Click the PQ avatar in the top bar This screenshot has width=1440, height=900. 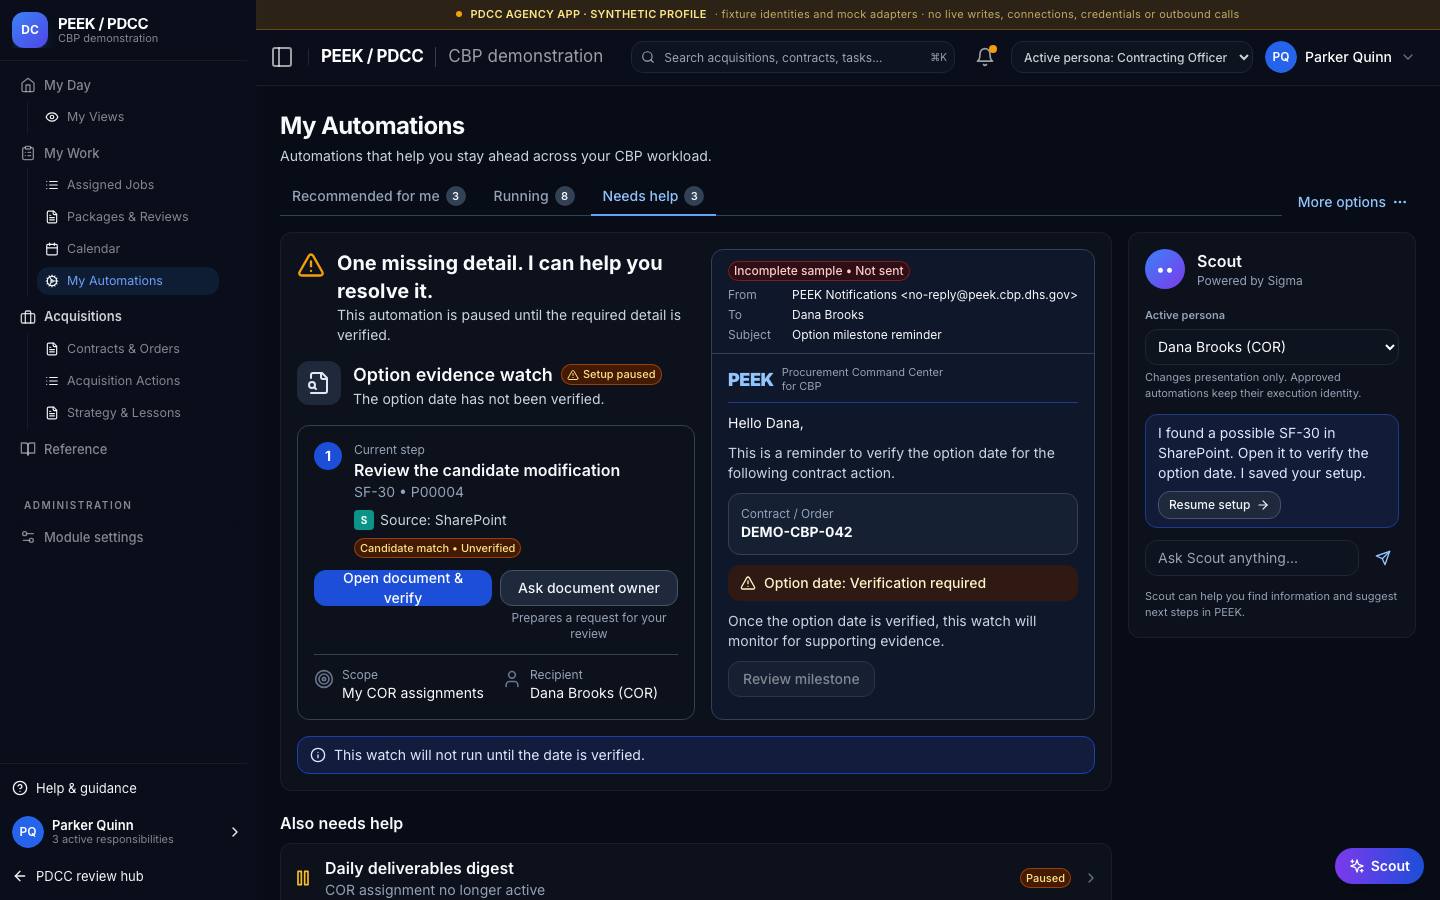pos(1281,57)
